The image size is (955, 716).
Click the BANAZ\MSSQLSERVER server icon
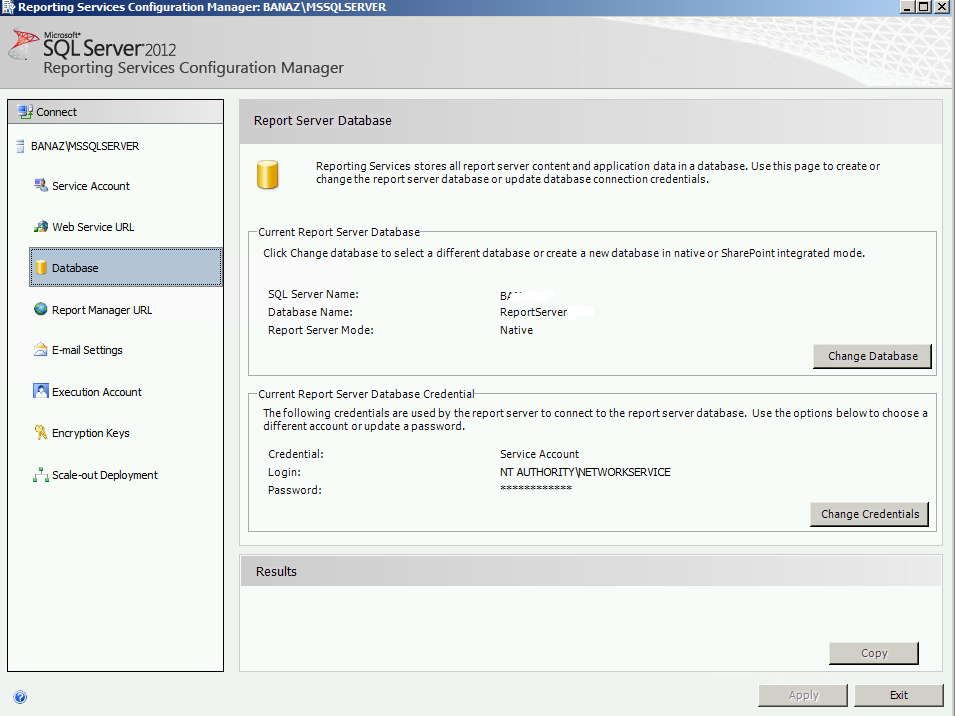click(20, 146)
